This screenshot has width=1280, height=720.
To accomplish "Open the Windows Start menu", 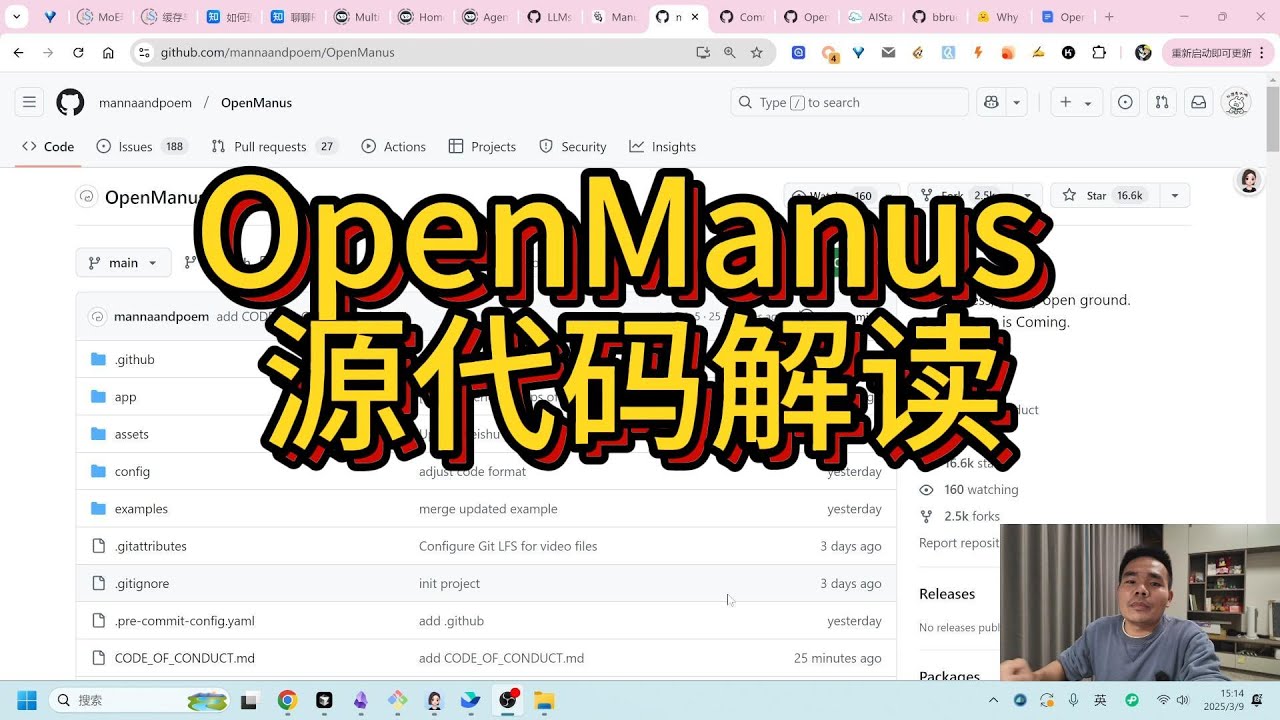I will [x=27, y=700].
